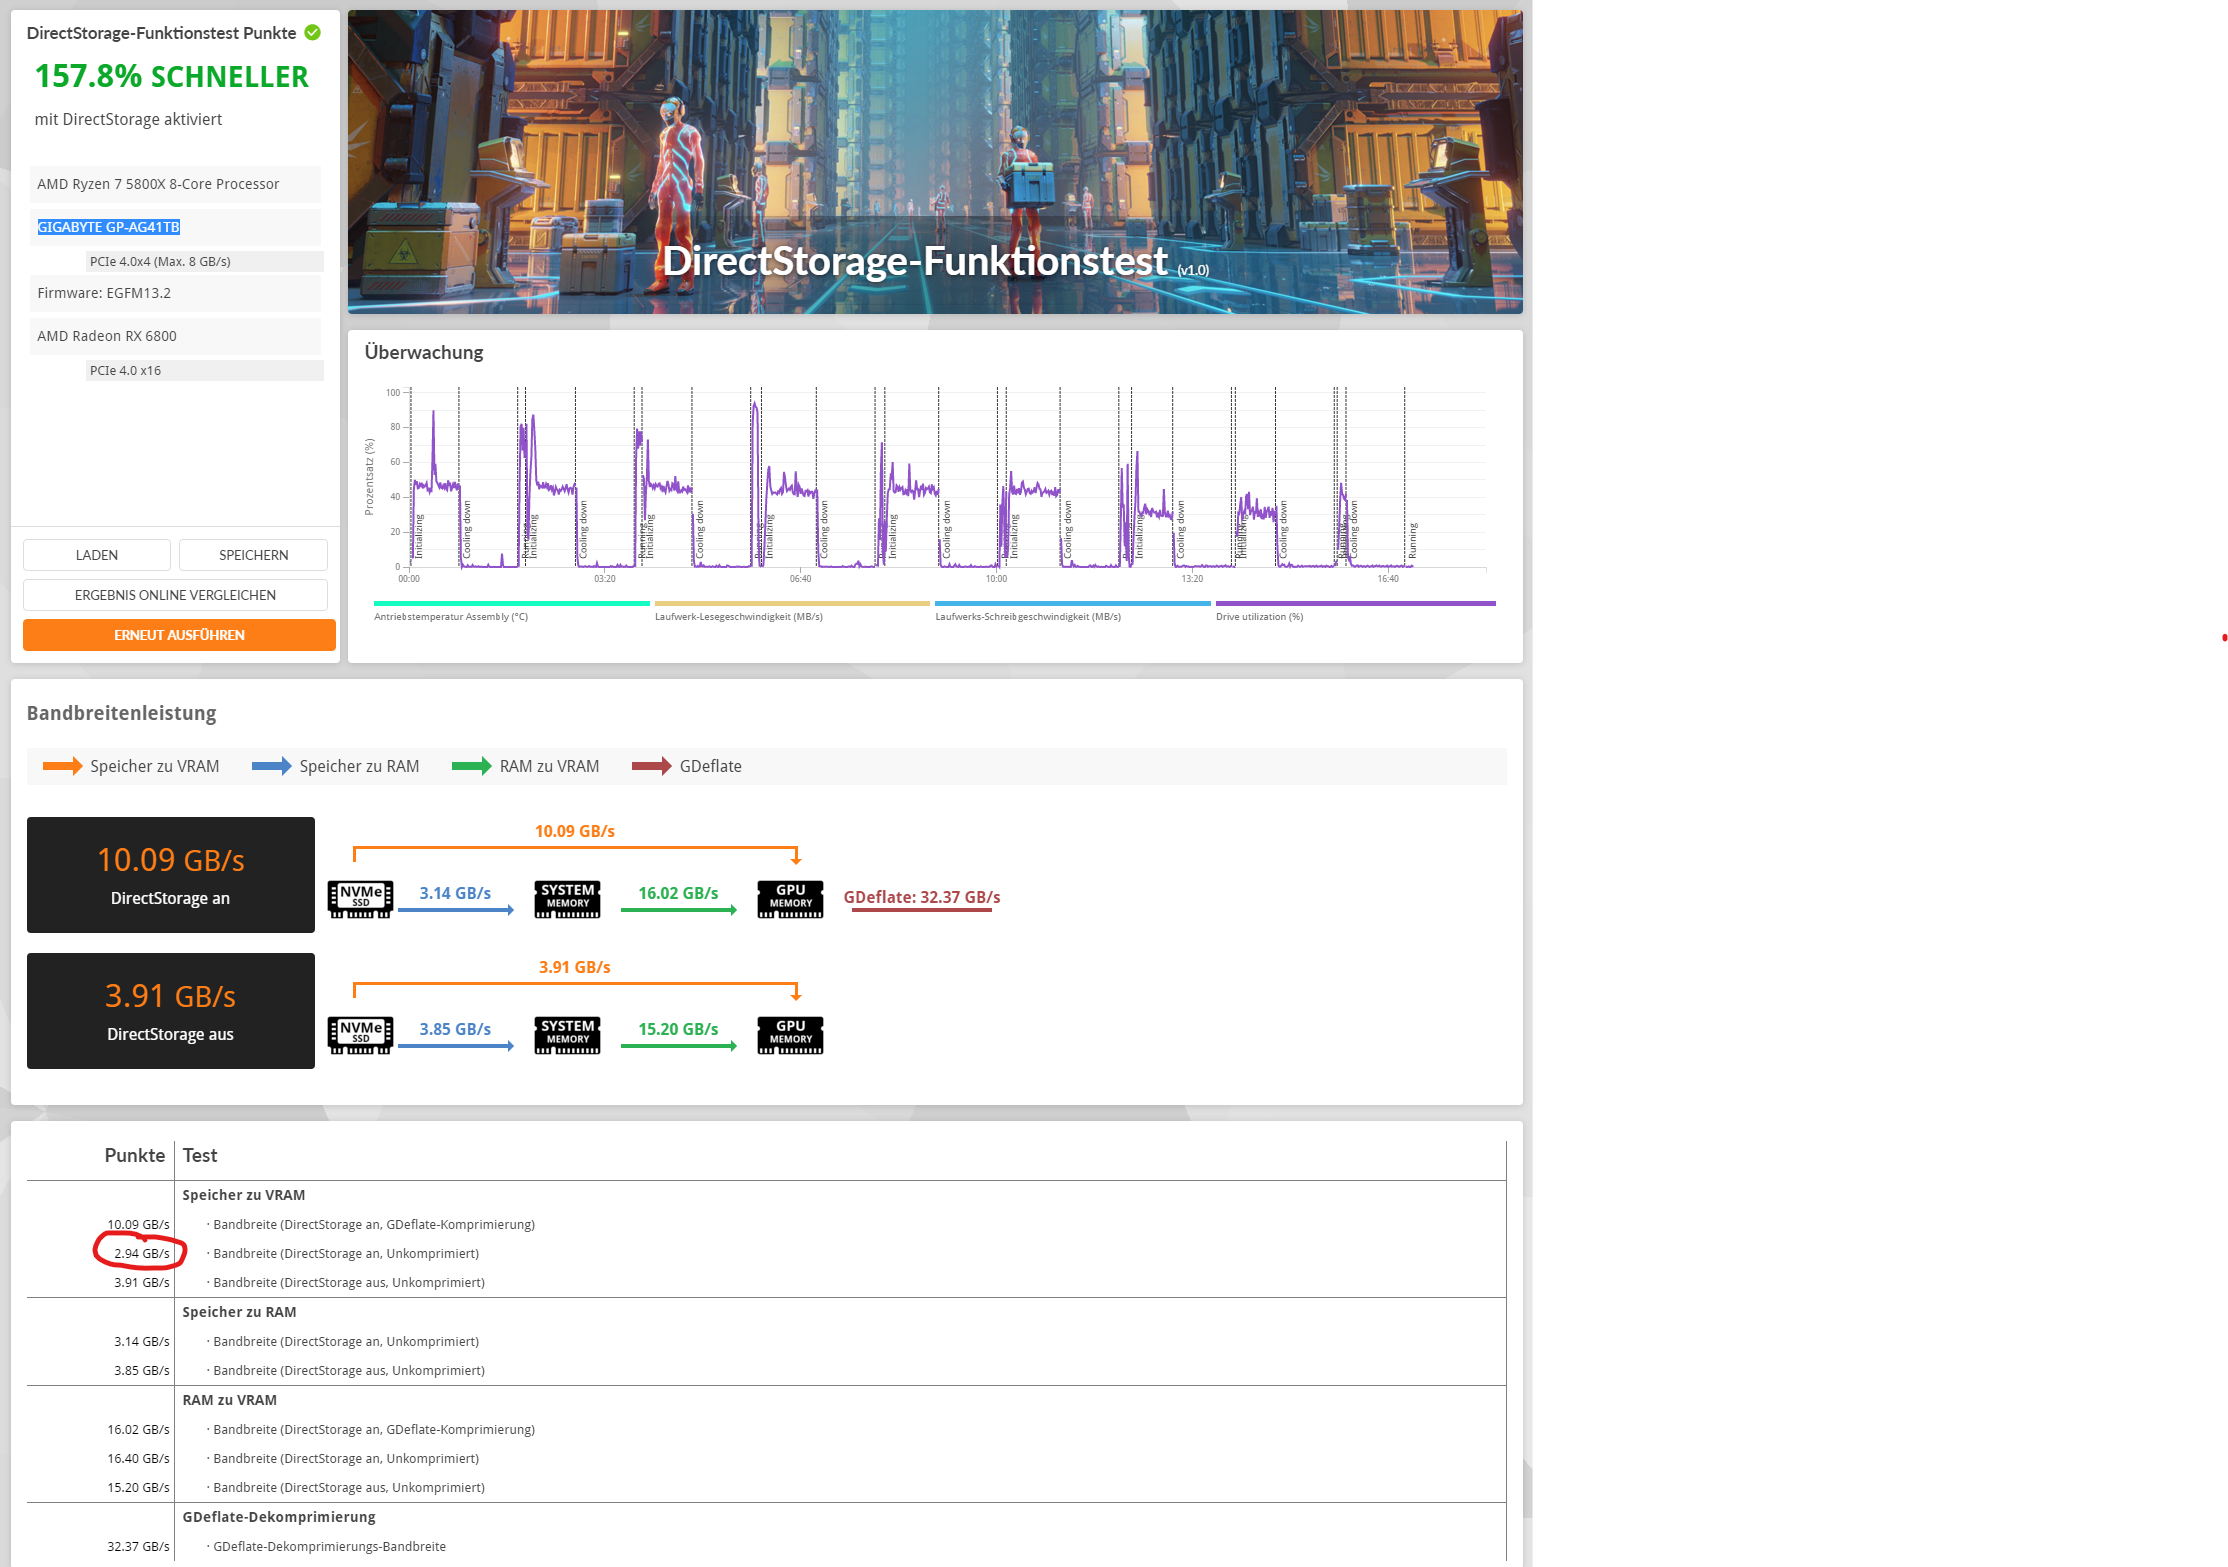Click NVMe SSD icon in DirectStorage aus row
The image size is (2228, 1567).
pos(360,1034)
